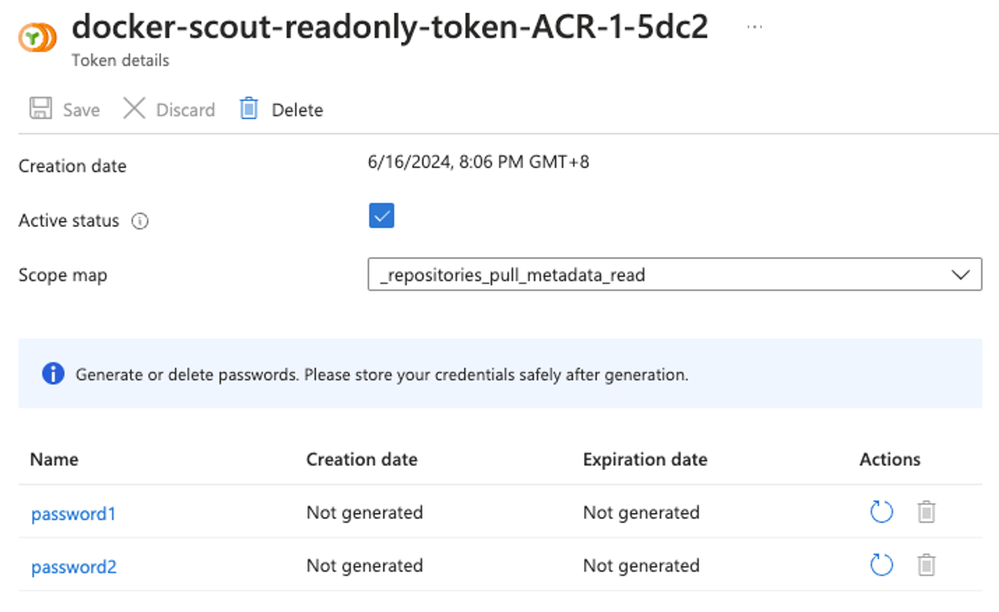This screenshot has height=612, width=999.
Task: Click the blue information banner icon
Action: pos(53,374)
